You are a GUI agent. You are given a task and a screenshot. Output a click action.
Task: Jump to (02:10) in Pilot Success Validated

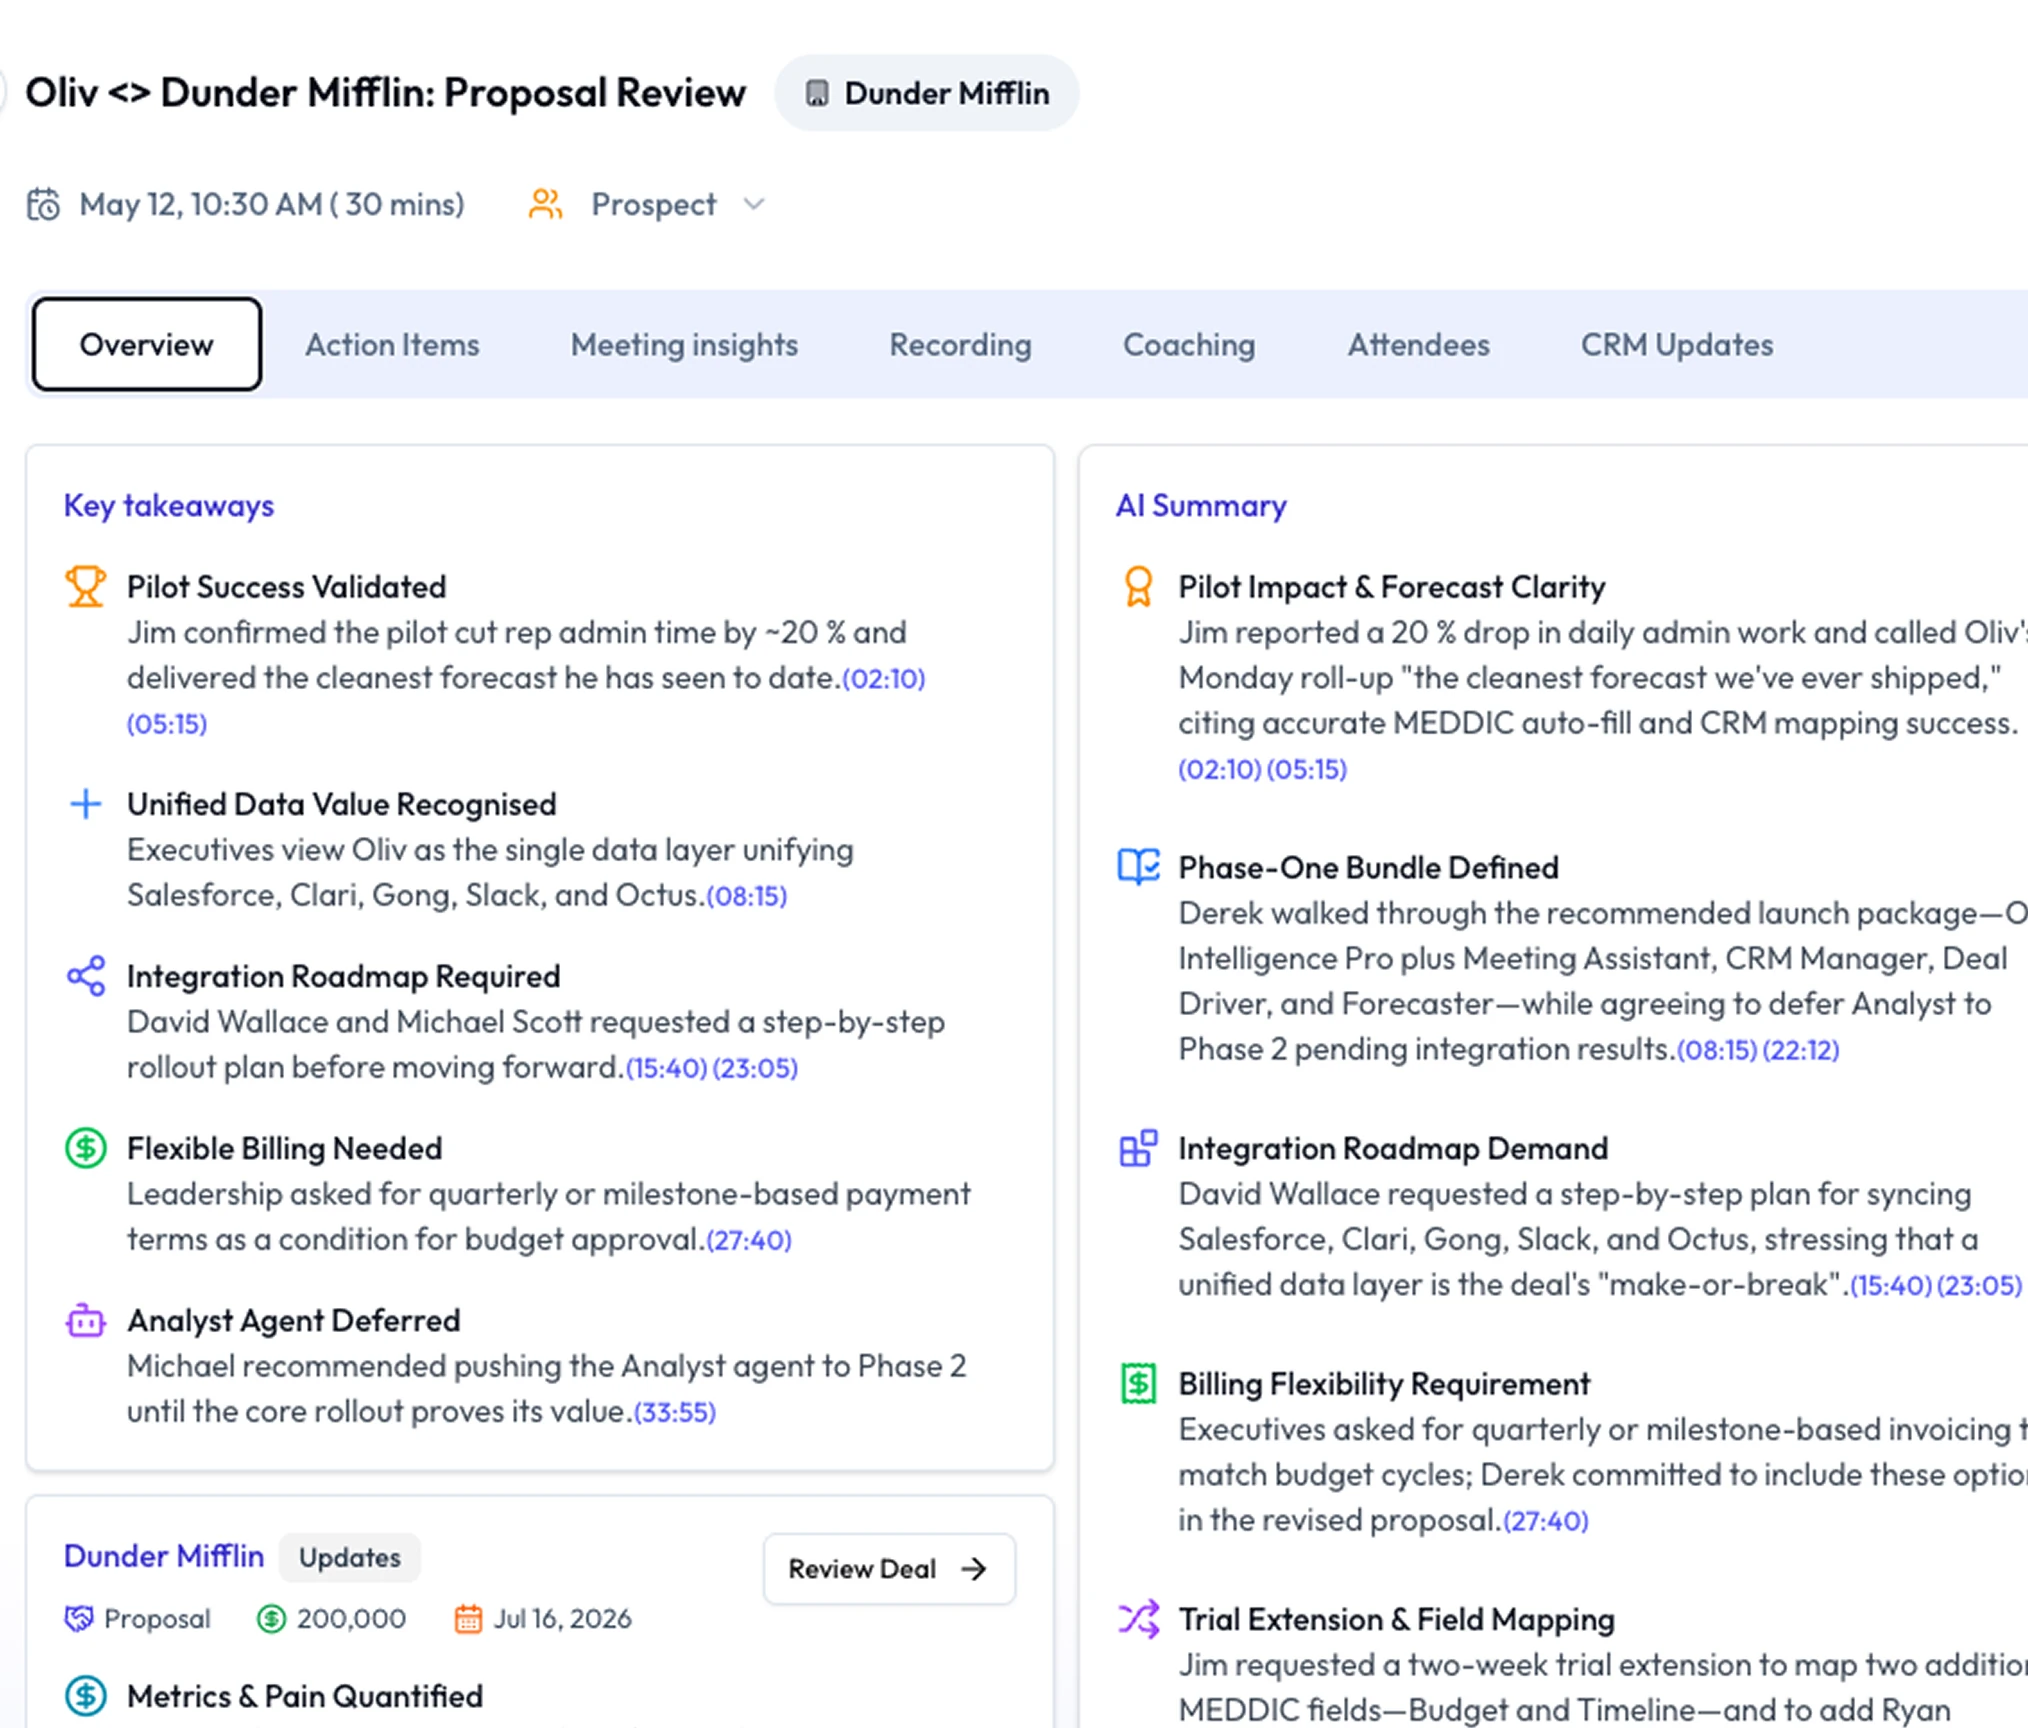(884, 679)
